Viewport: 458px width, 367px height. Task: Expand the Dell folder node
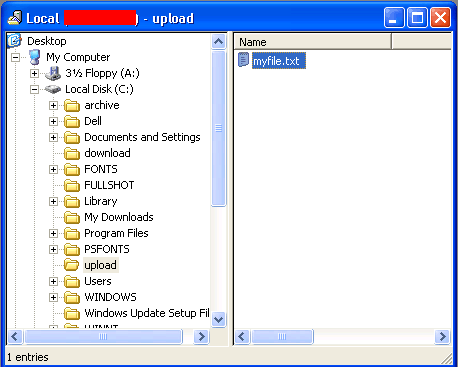pos(53,121)
